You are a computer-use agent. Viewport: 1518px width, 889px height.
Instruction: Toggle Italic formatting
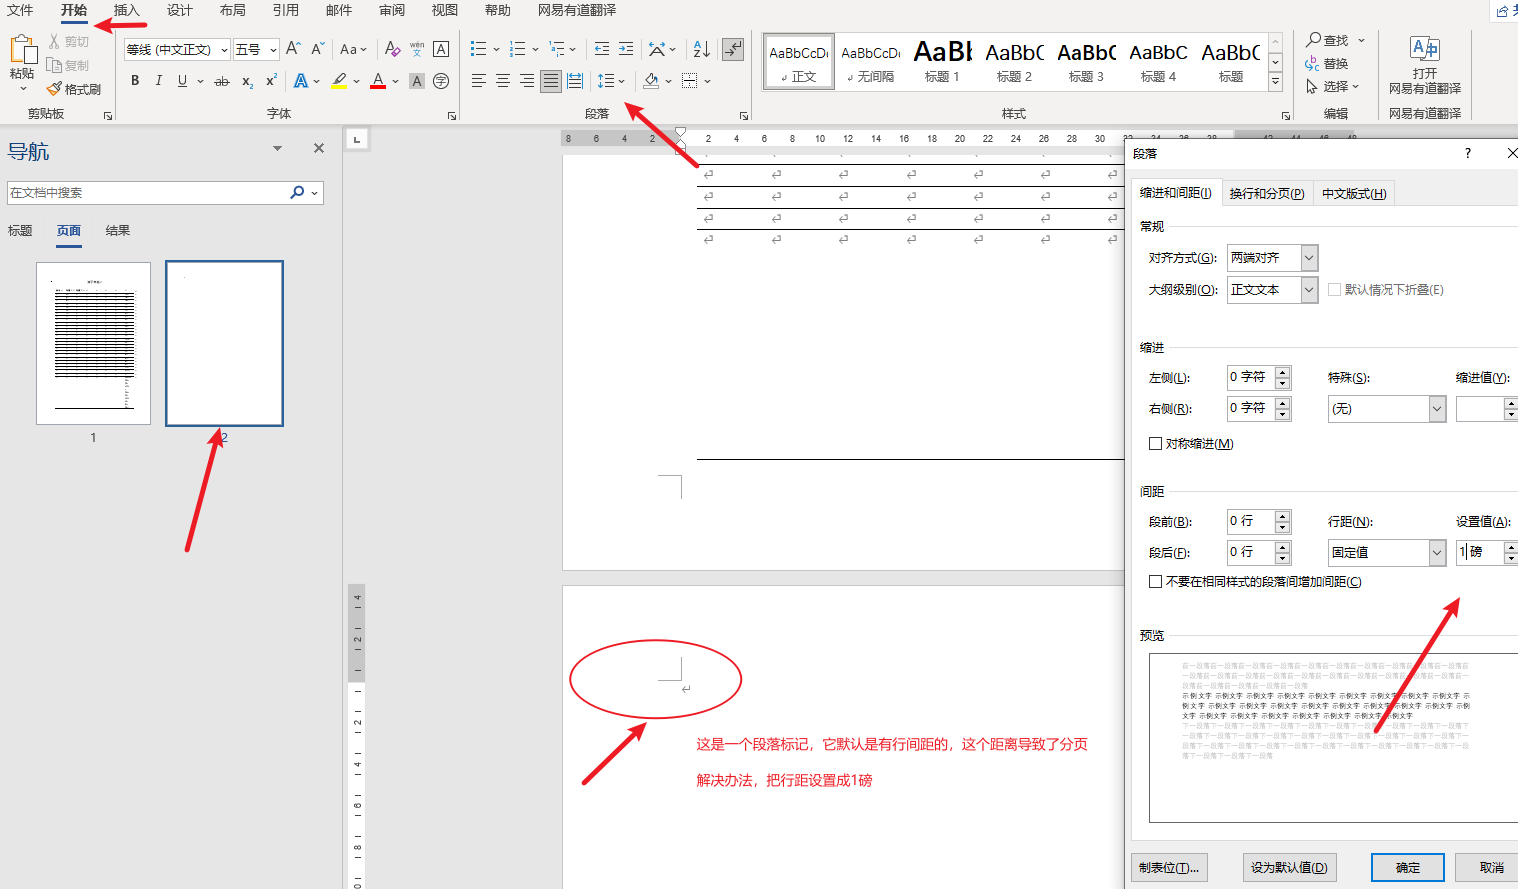click(159, 81)
